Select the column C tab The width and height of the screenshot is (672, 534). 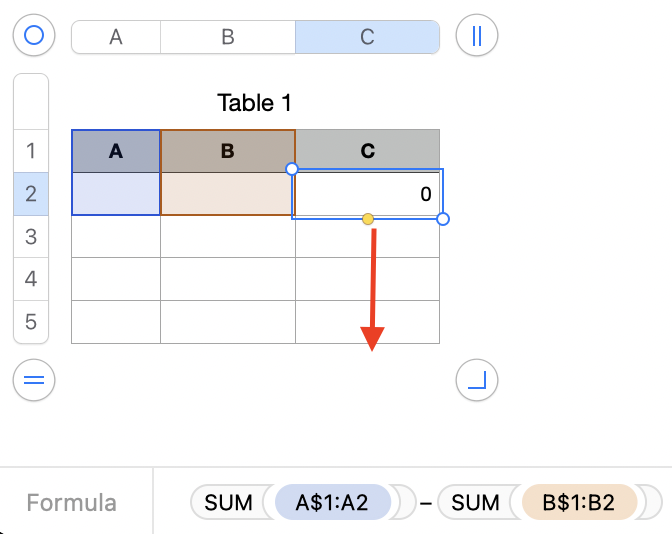pos(367,37)
